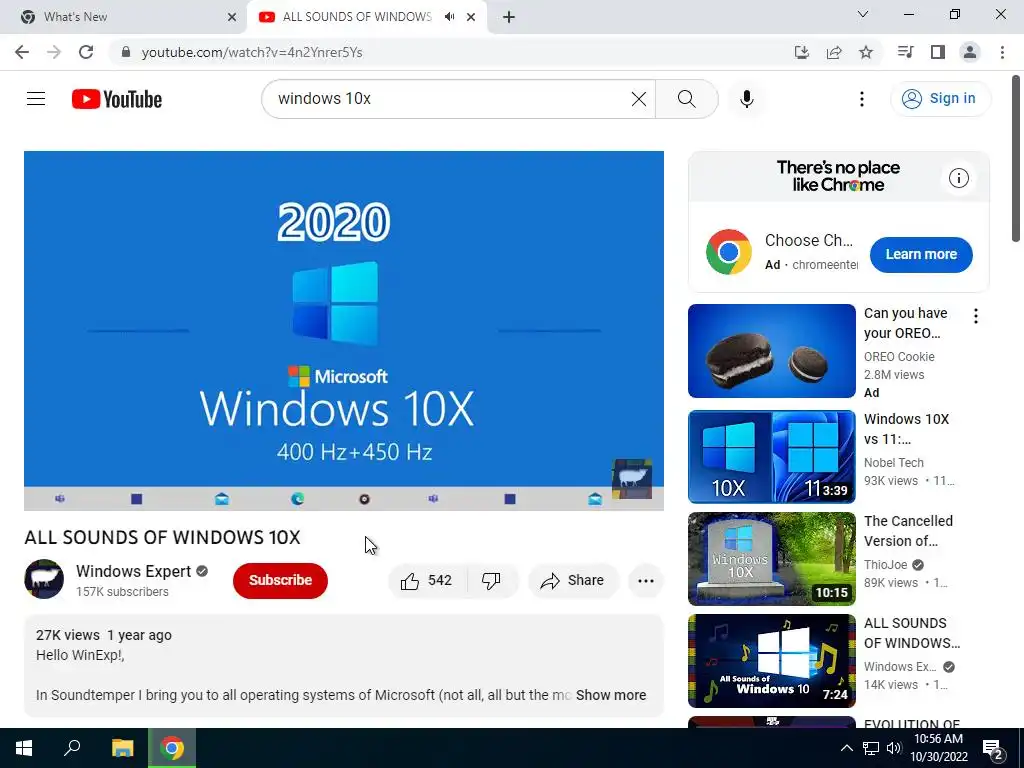
Task: Share this page via Chrome share icon
Action: [x=834, y=52]
